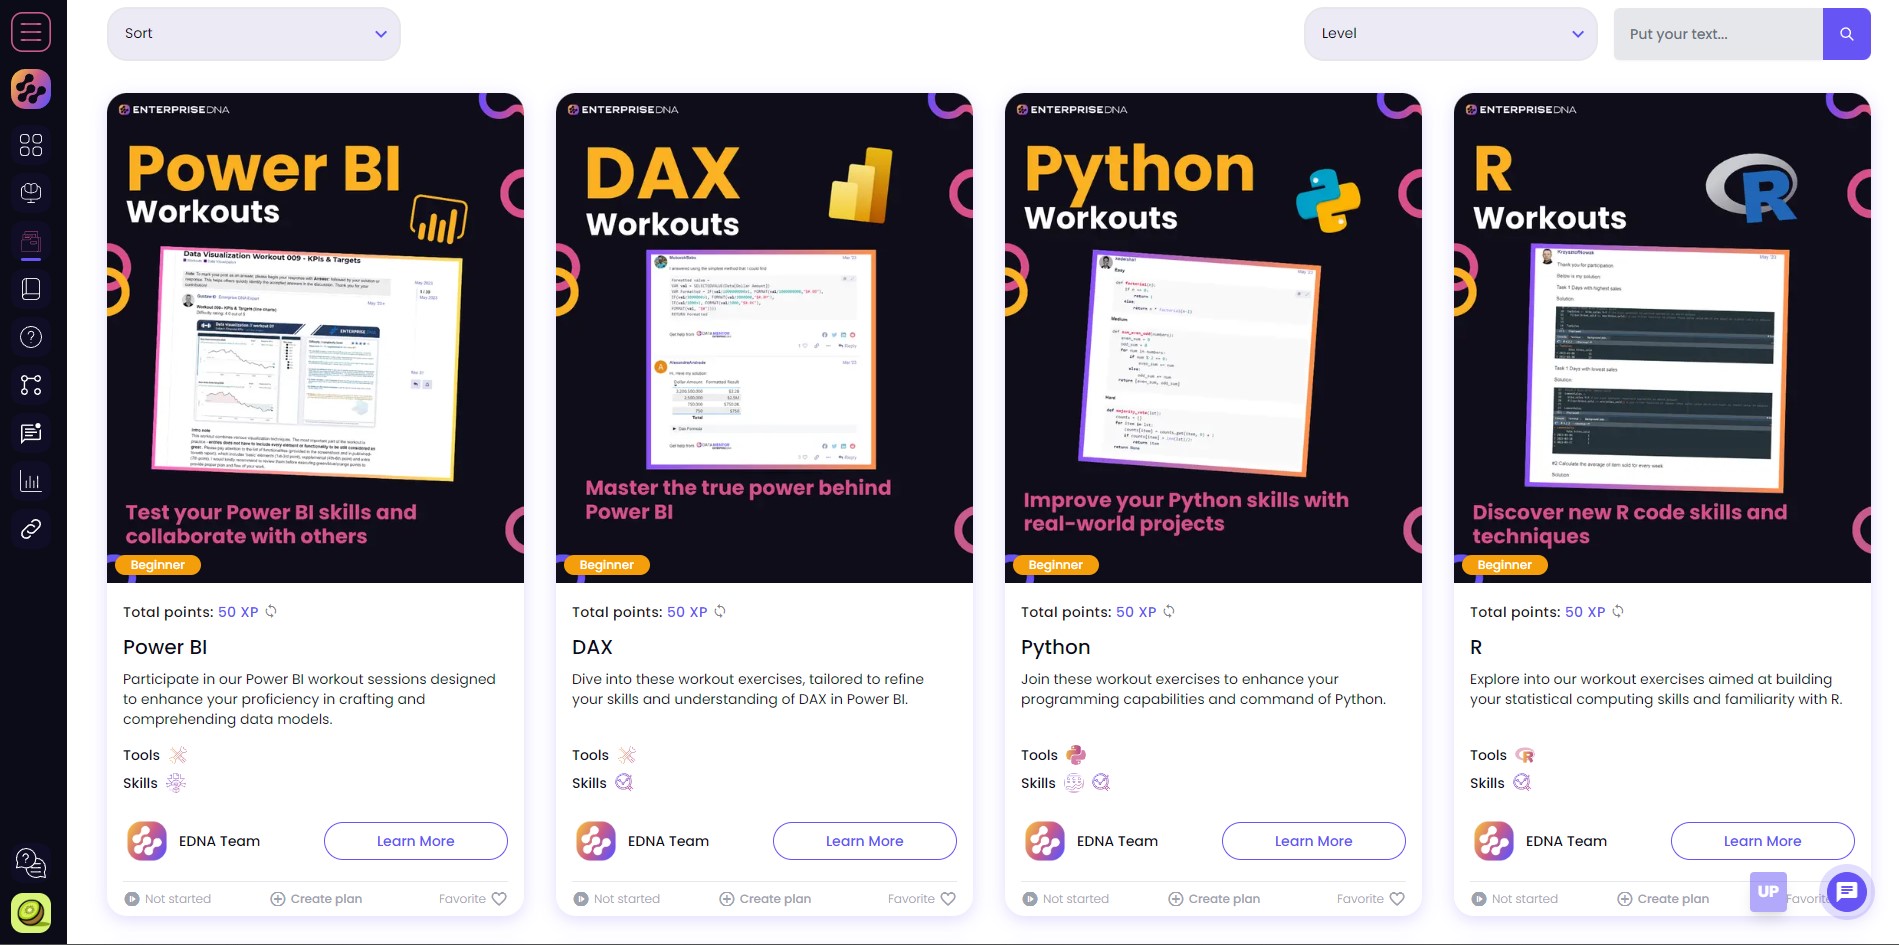Image resolution: width=1899 pixels, height=945 pixels.
Task: Click Learn More on the Python card
Action: tap(1314, 841)
